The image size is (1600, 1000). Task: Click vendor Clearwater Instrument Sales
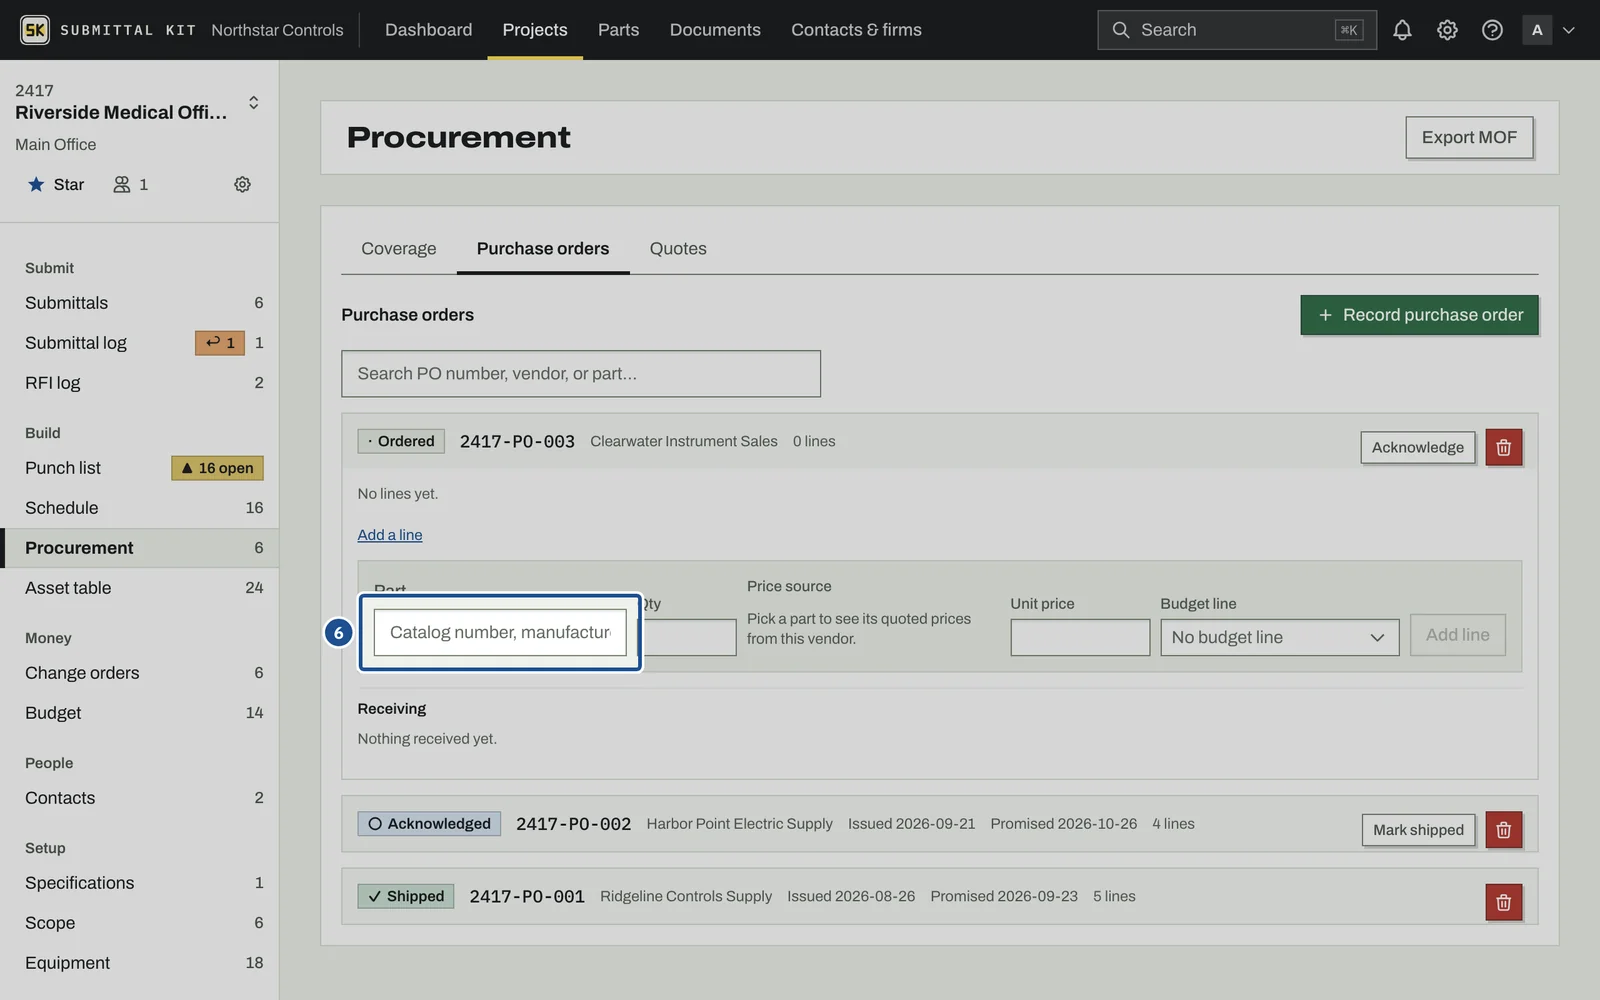click(684, 441)
